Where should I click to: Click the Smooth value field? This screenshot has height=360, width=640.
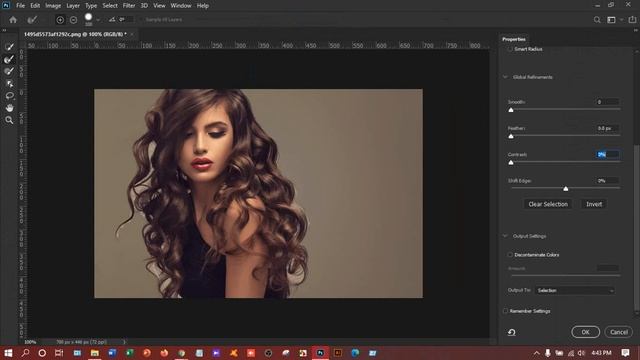608,102
